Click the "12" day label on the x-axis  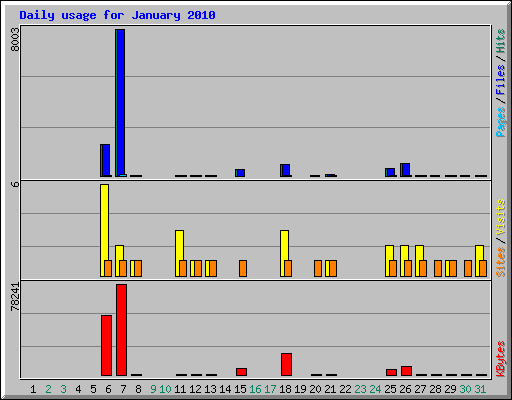pos(195,389)
